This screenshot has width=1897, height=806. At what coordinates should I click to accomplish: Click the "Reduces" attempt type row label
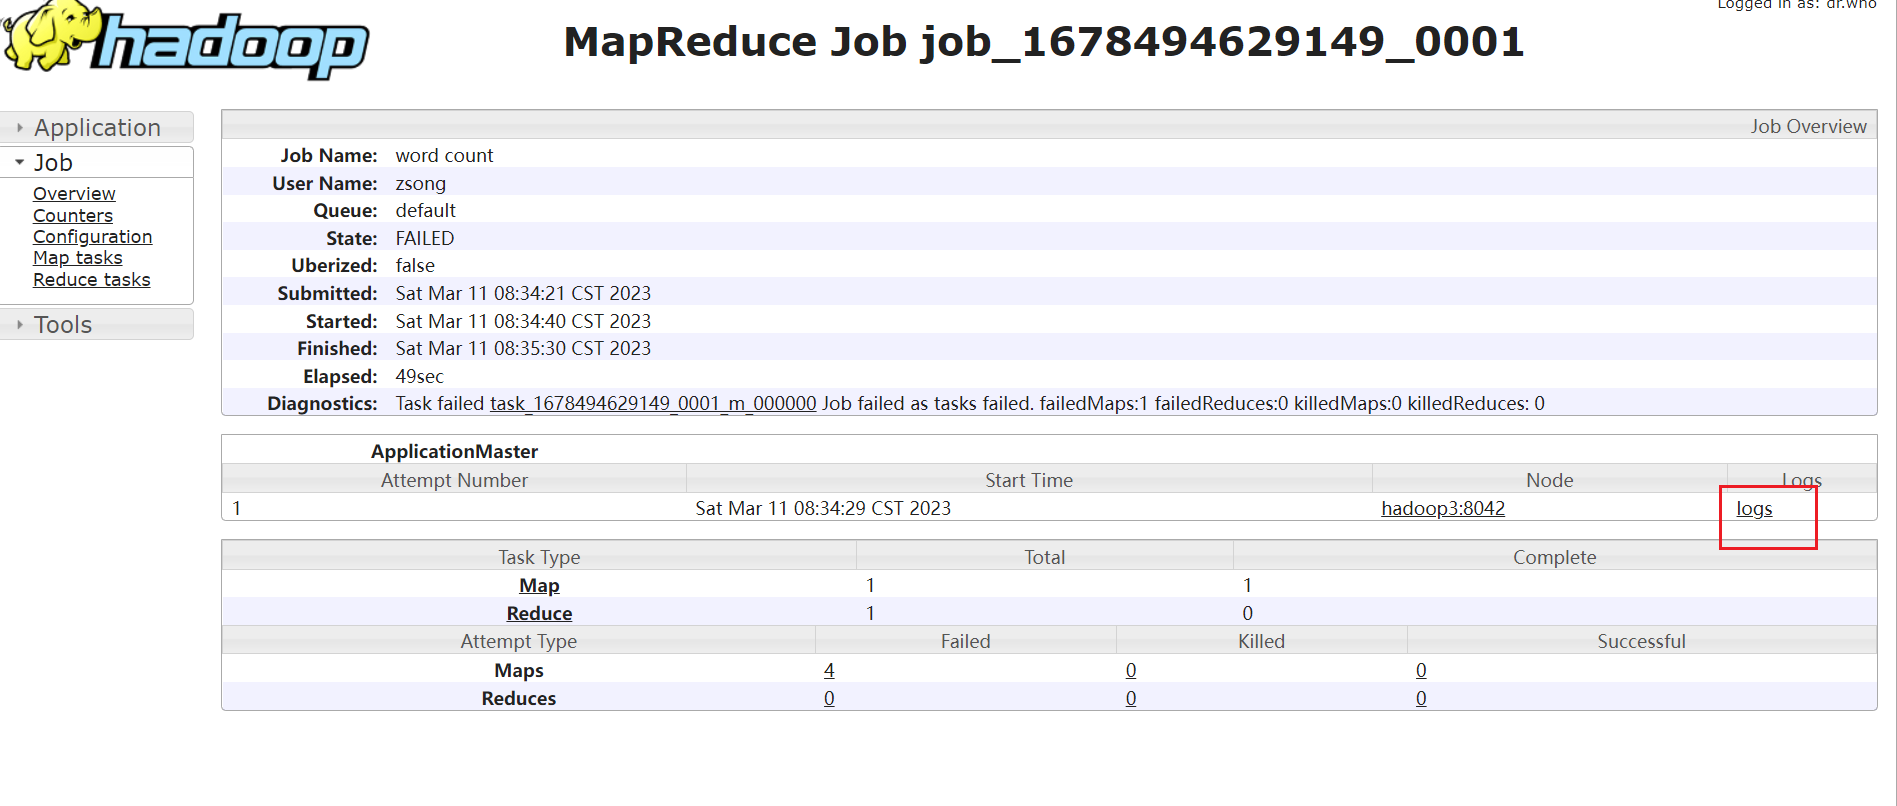[519, 698]
